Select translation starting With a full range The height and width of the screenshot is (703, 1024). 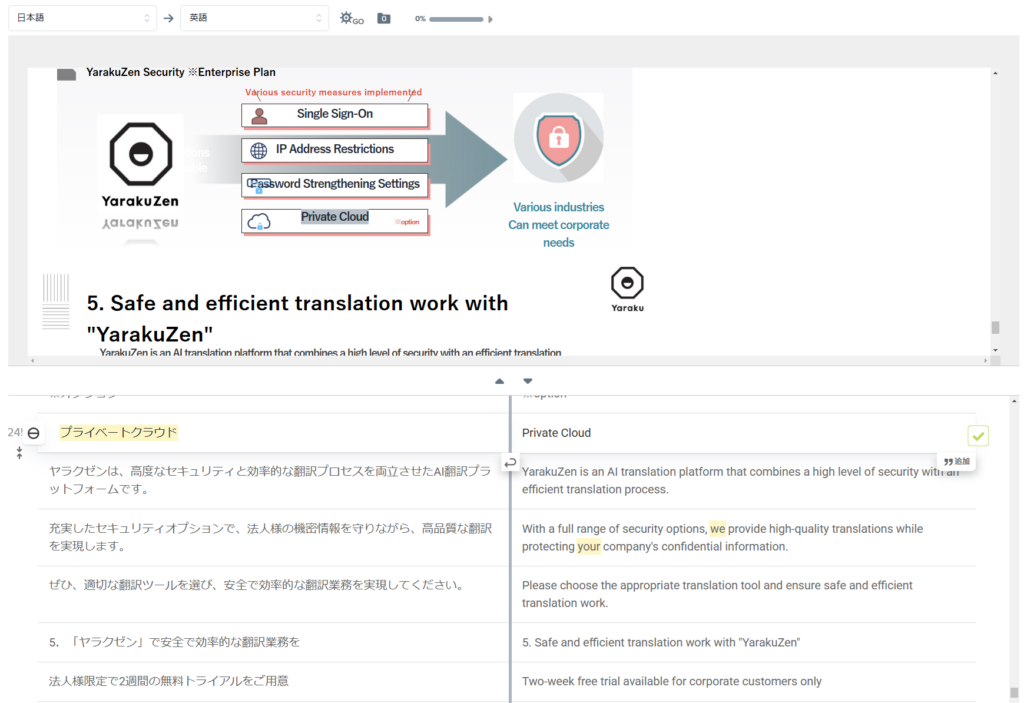click(x=722, y=537)
